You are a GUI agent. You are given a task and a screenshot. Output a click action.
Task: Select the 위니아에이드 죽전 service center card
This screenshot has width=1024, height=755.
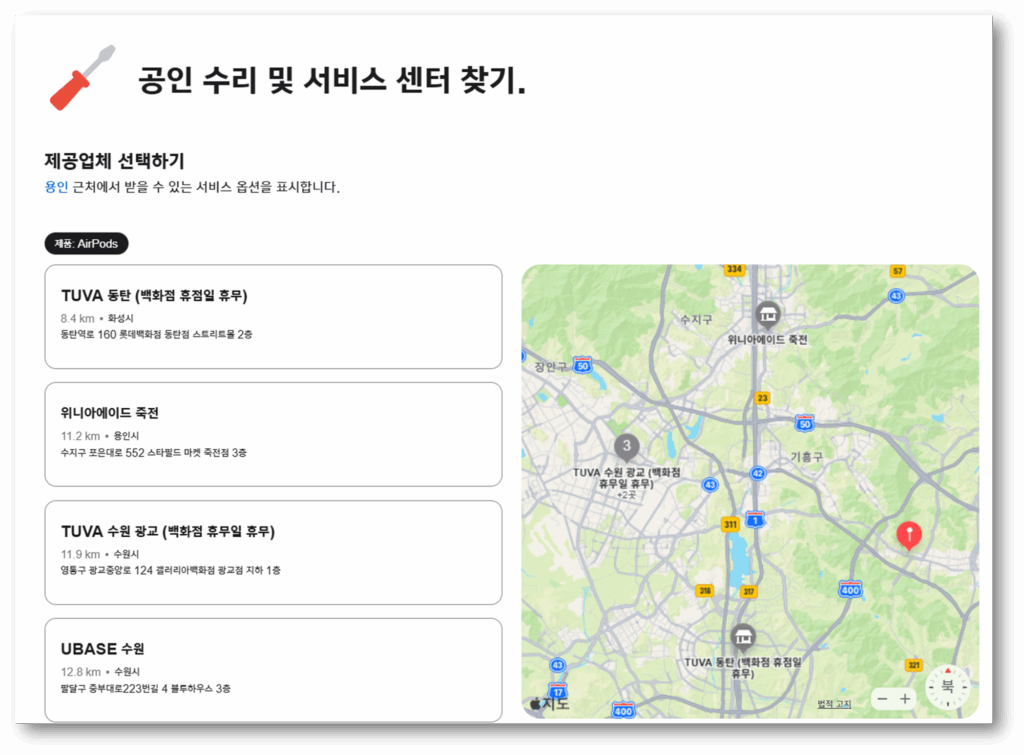tap(273, 434)
